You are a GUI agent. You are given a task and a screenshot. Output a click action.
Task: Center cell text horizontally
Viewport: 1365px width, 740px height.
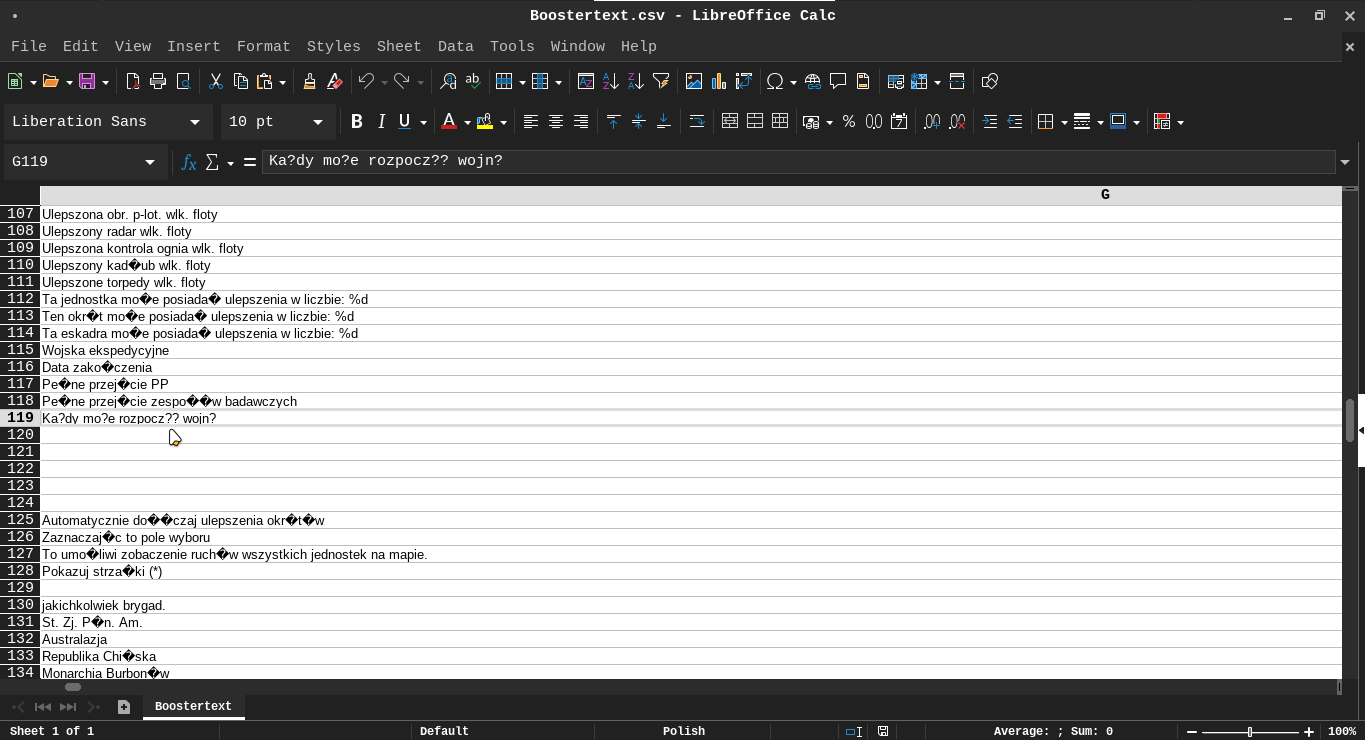click(556, 122)
